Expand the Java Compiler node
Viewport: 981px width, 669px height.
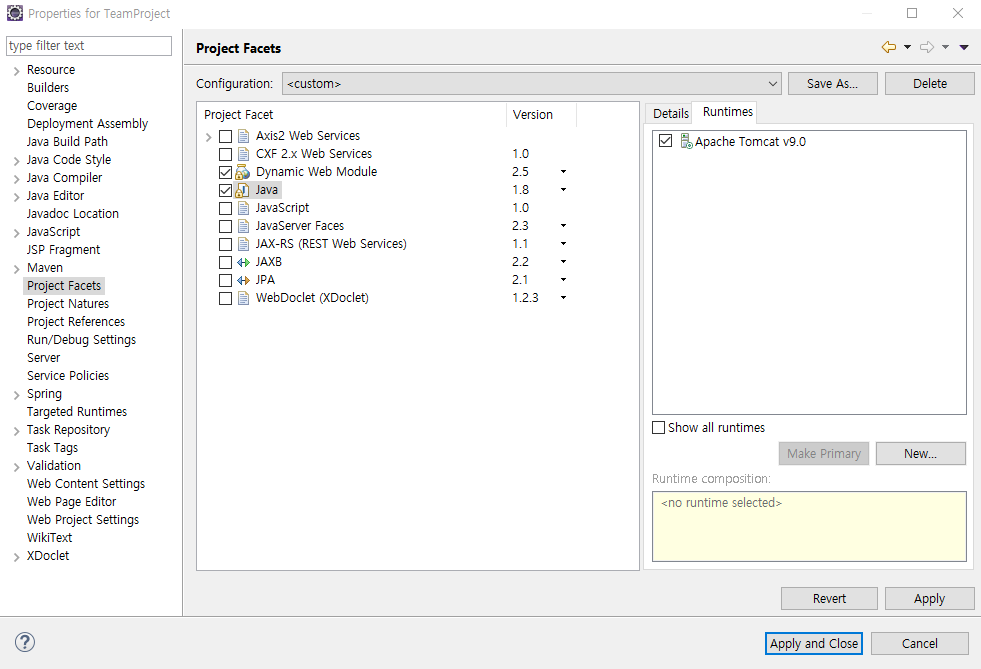click(x=16, y=179)
